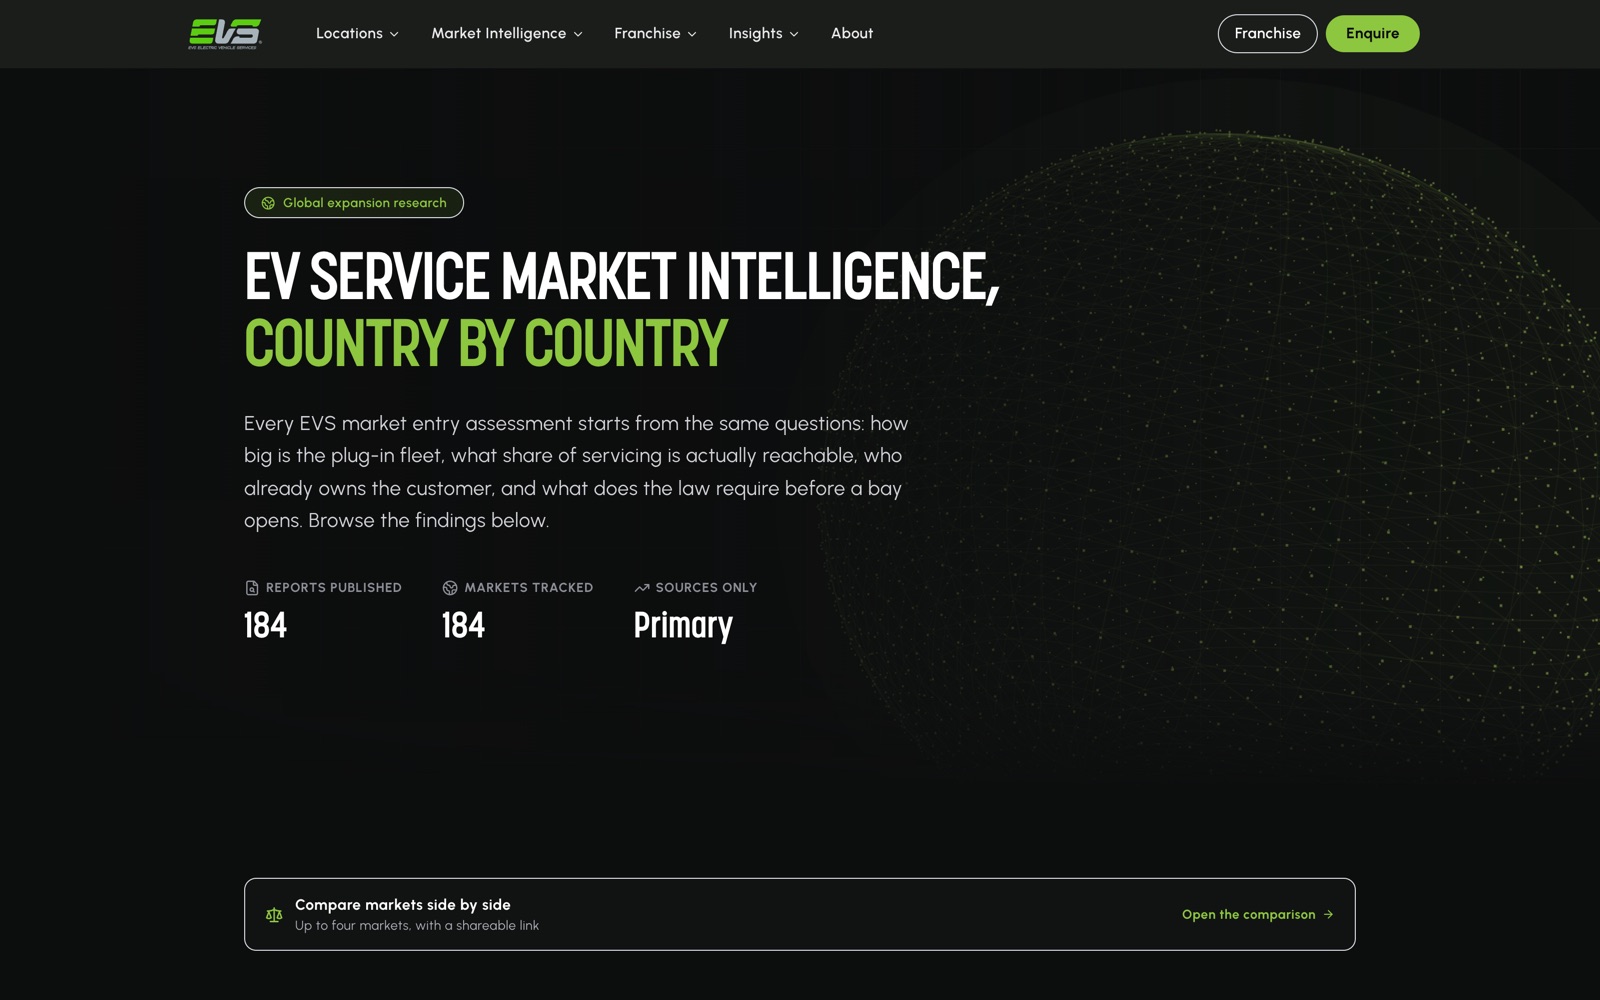This screenshot has height=1000, width=1600.
Task: Click the 184 under Markets Tracked
Action: (x=463, y=626)
